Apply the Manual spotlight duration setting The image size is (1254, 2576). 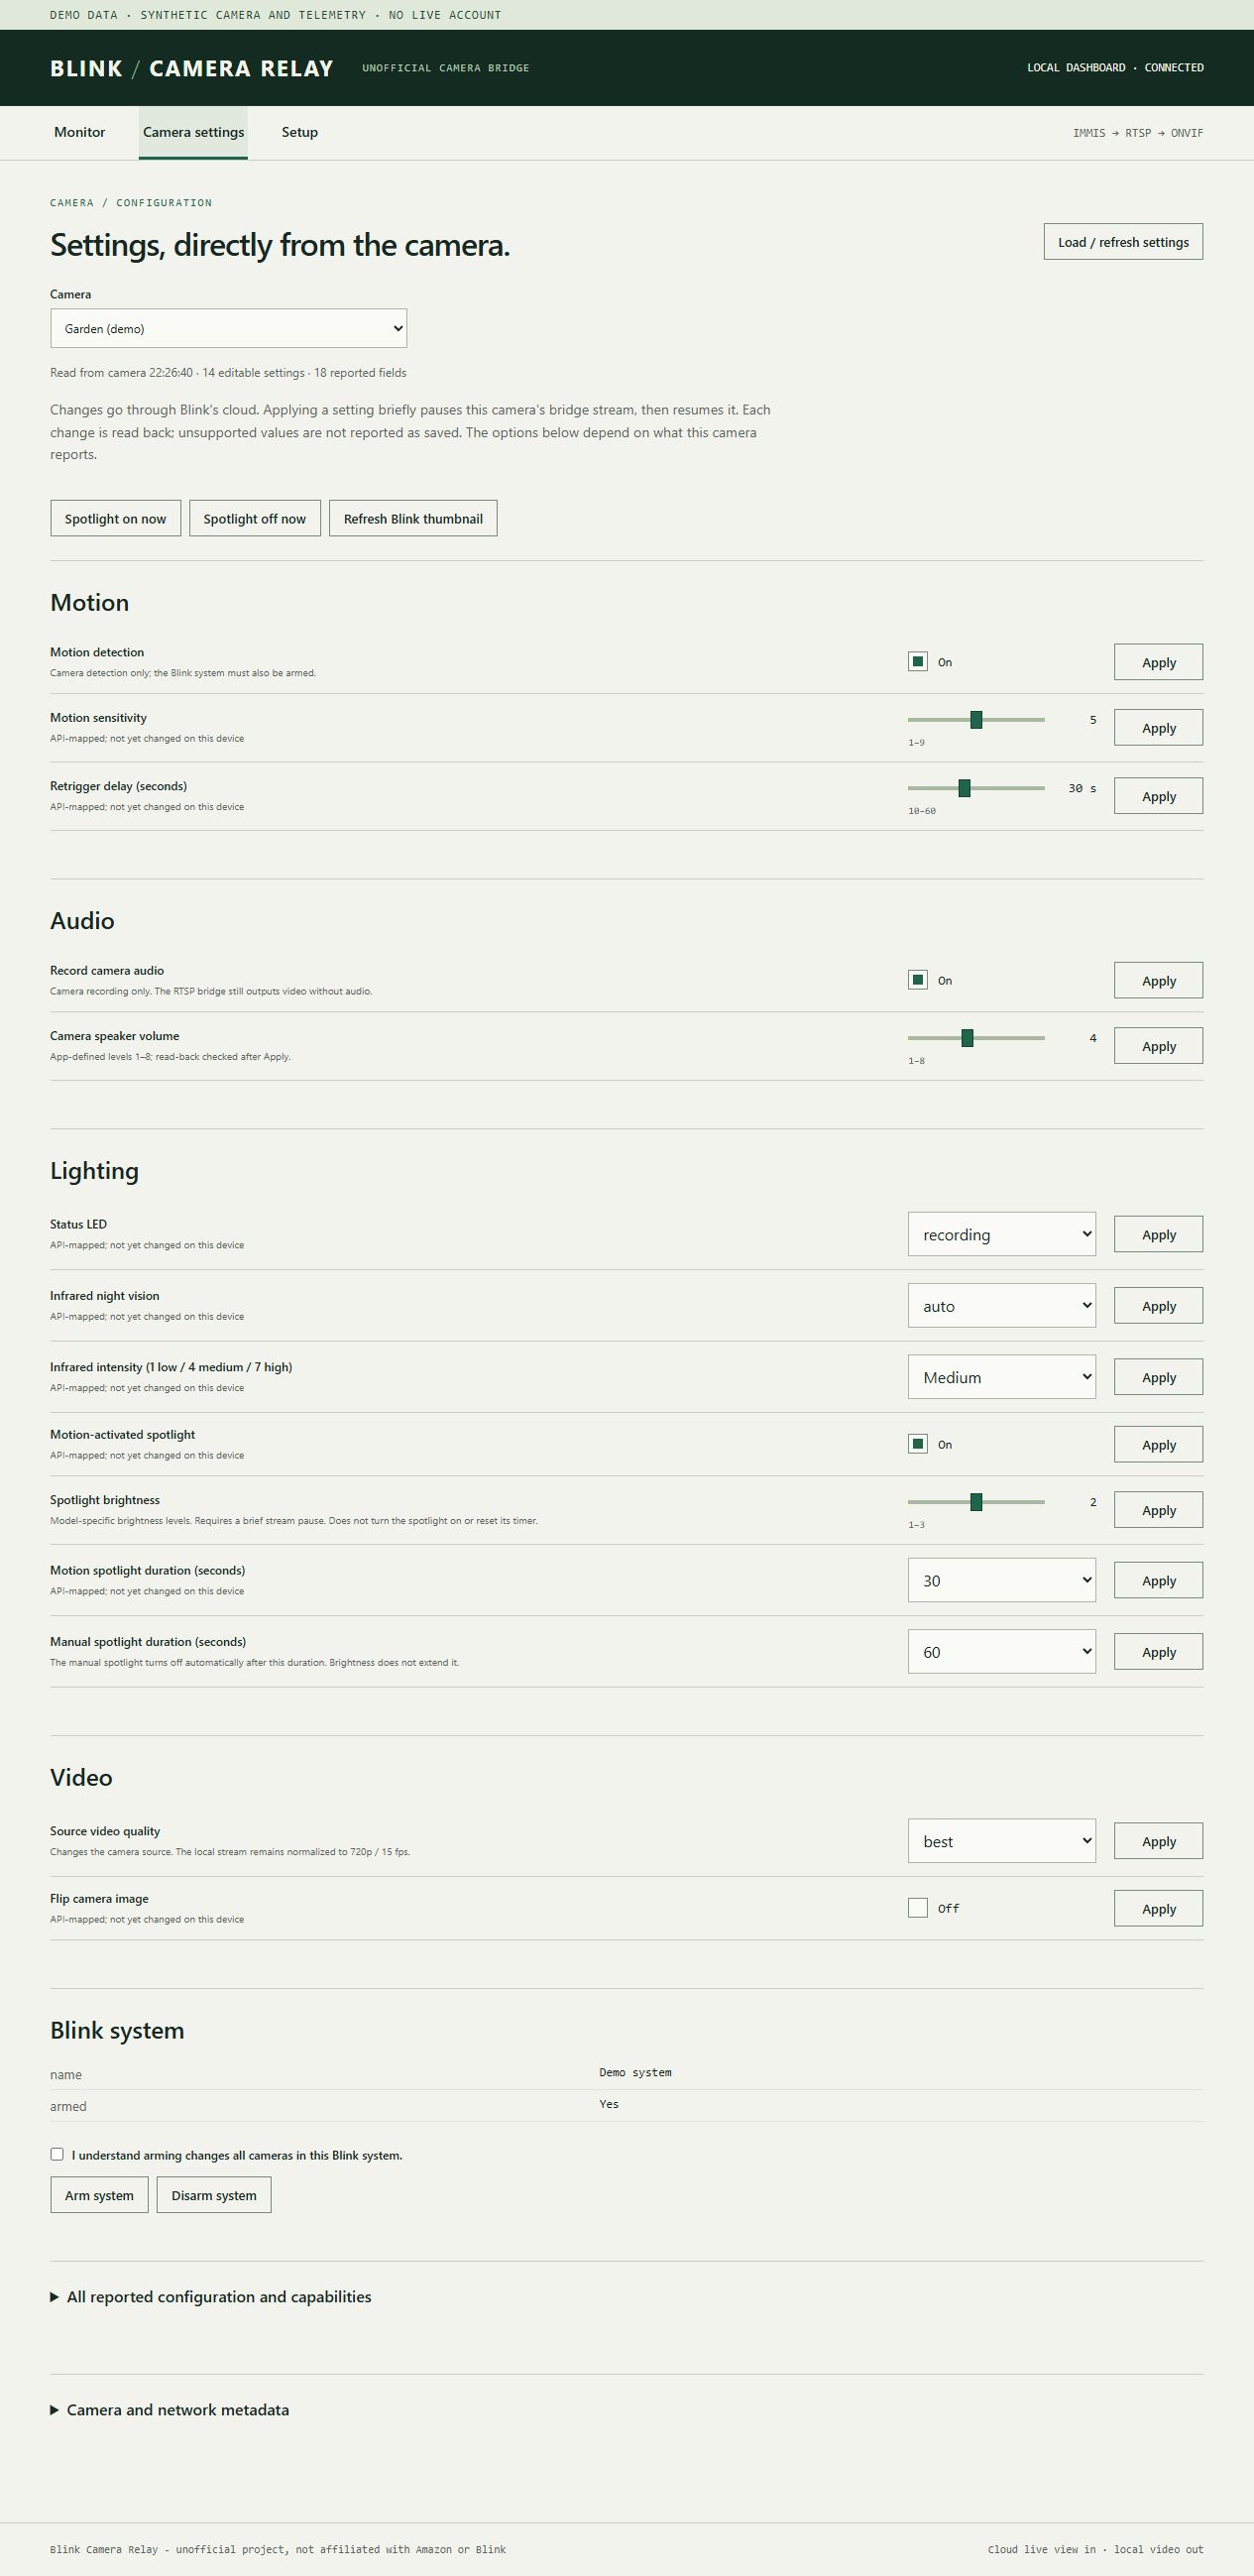1158,1651
